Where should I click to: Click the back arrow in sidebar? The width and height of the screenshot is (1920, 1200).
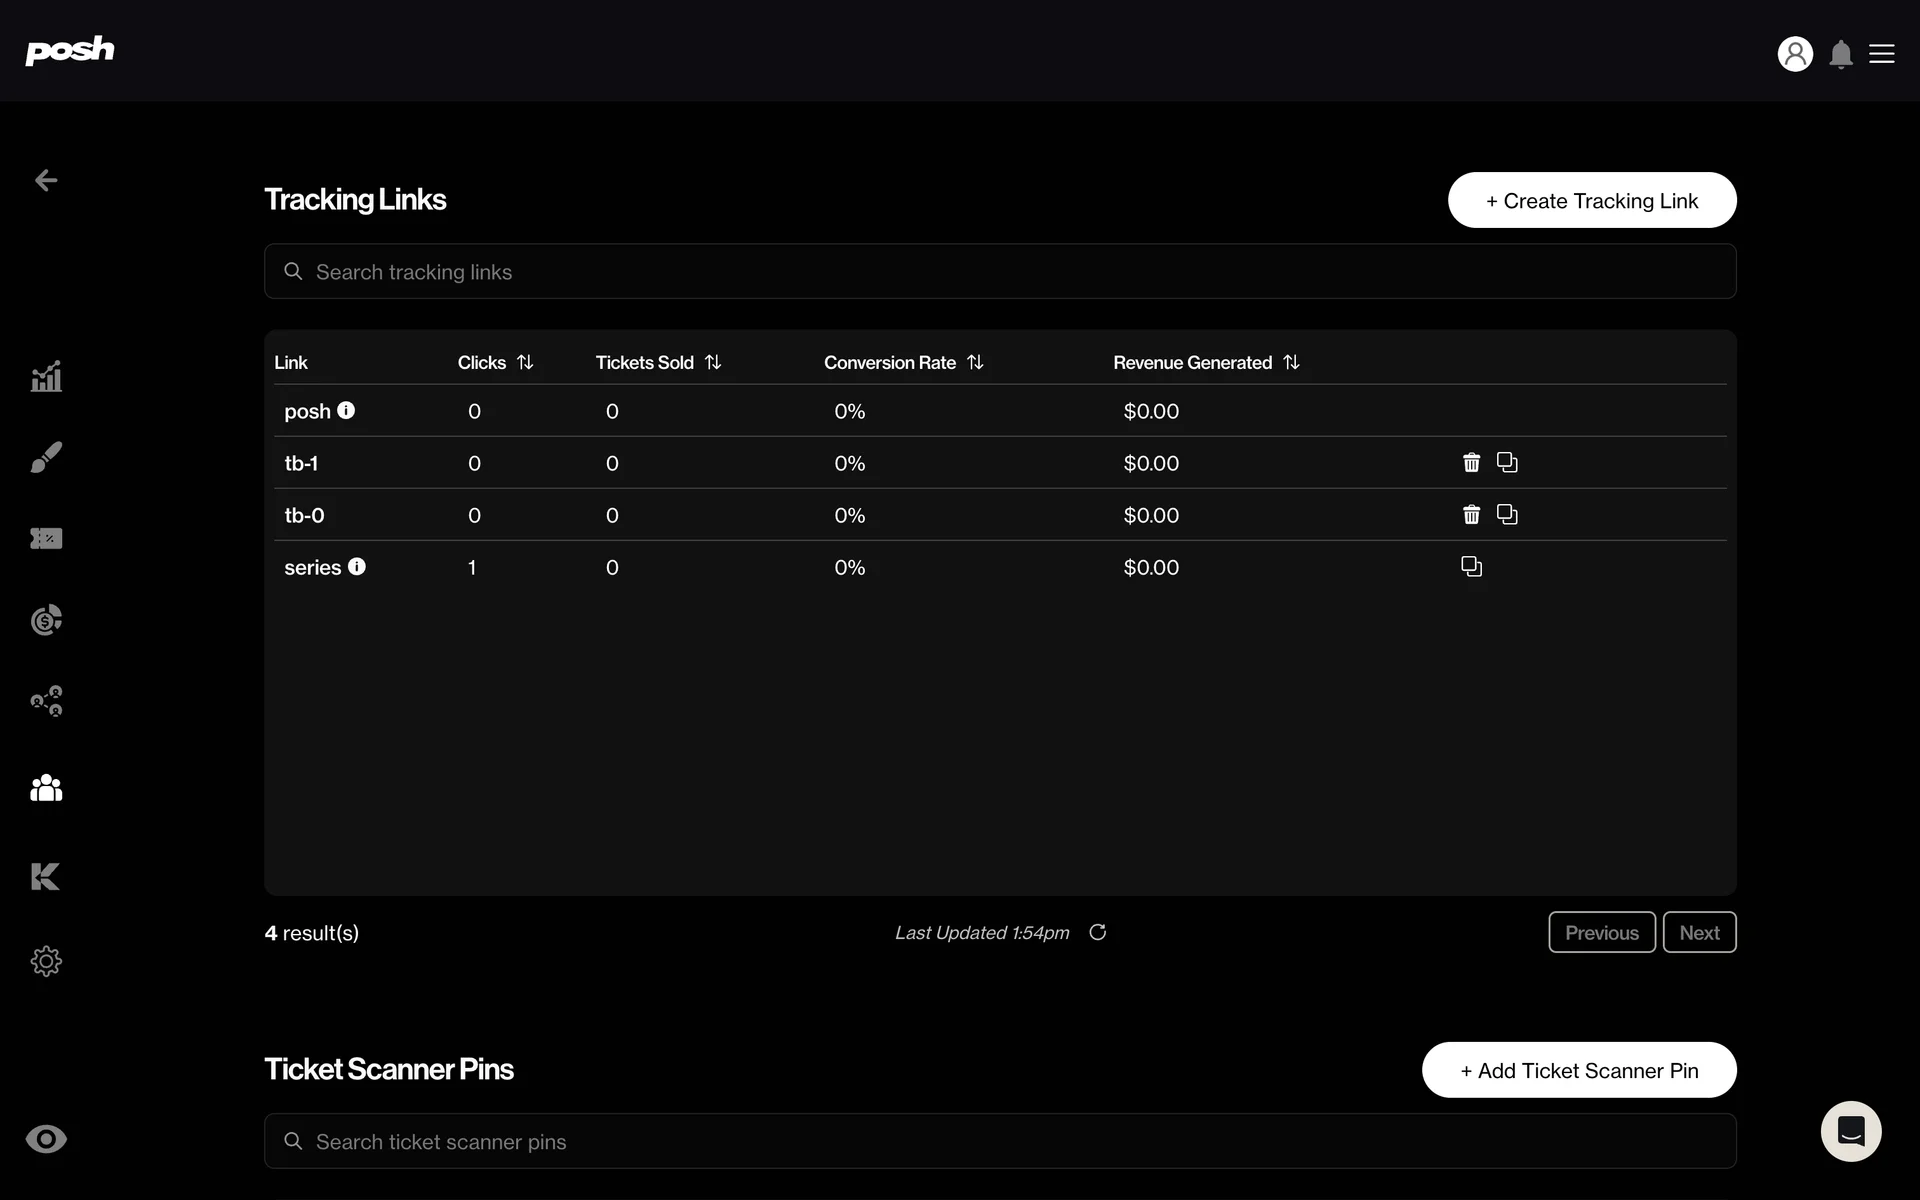46,180
